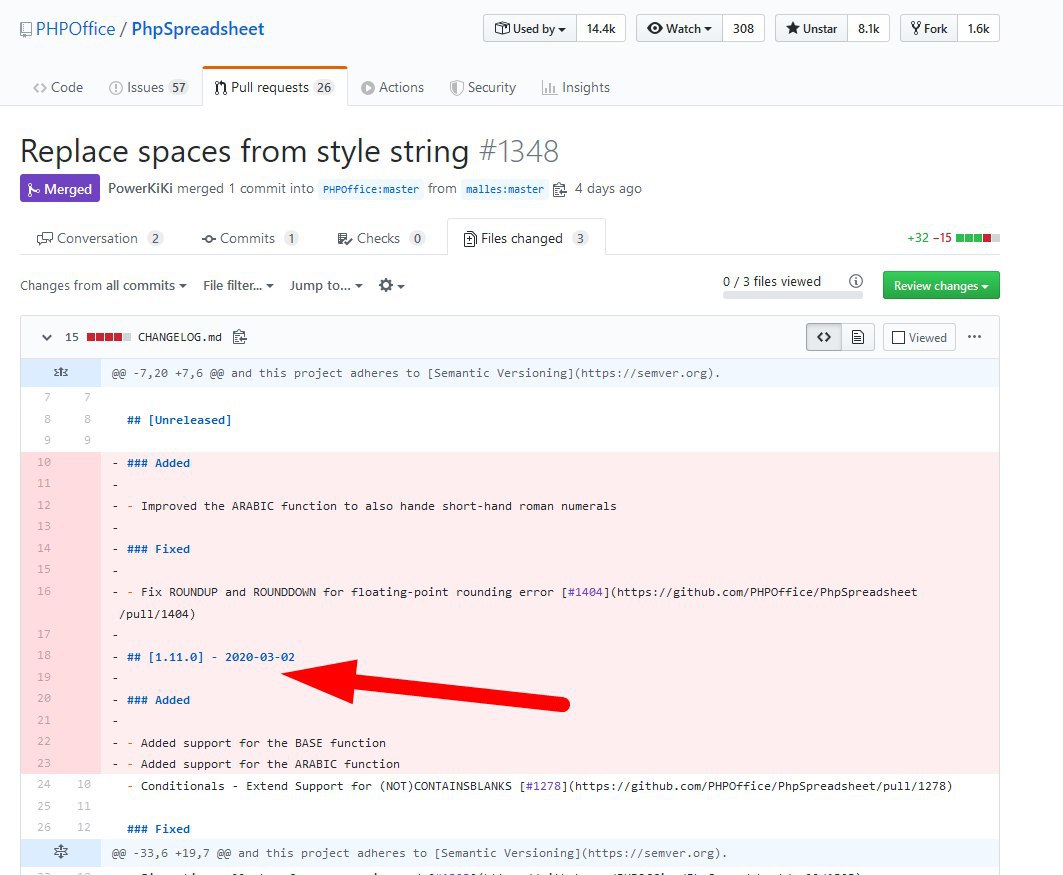Switch to the Issues tab
This screenshot has height=875, width=1063.
(x=148, y=87)
